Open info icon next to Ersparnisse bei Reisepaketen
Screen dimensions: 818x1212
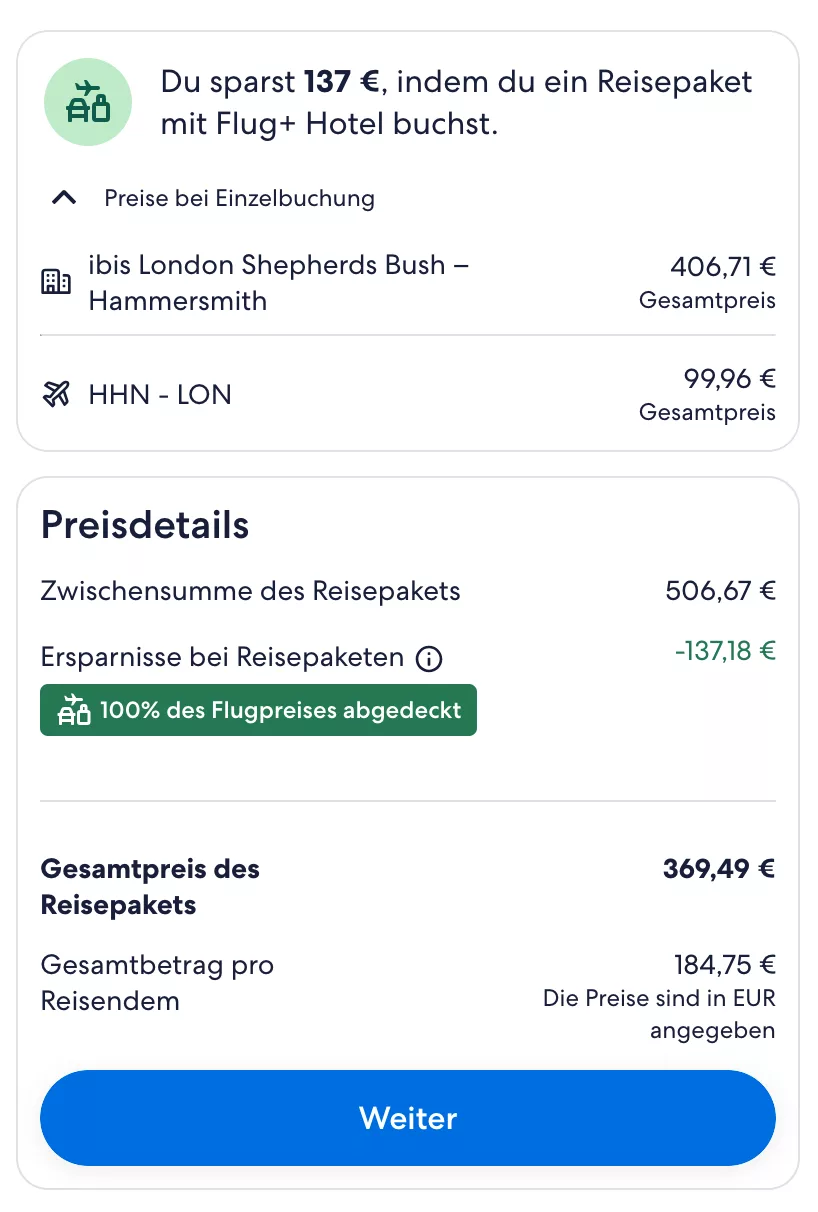(429, 659)
